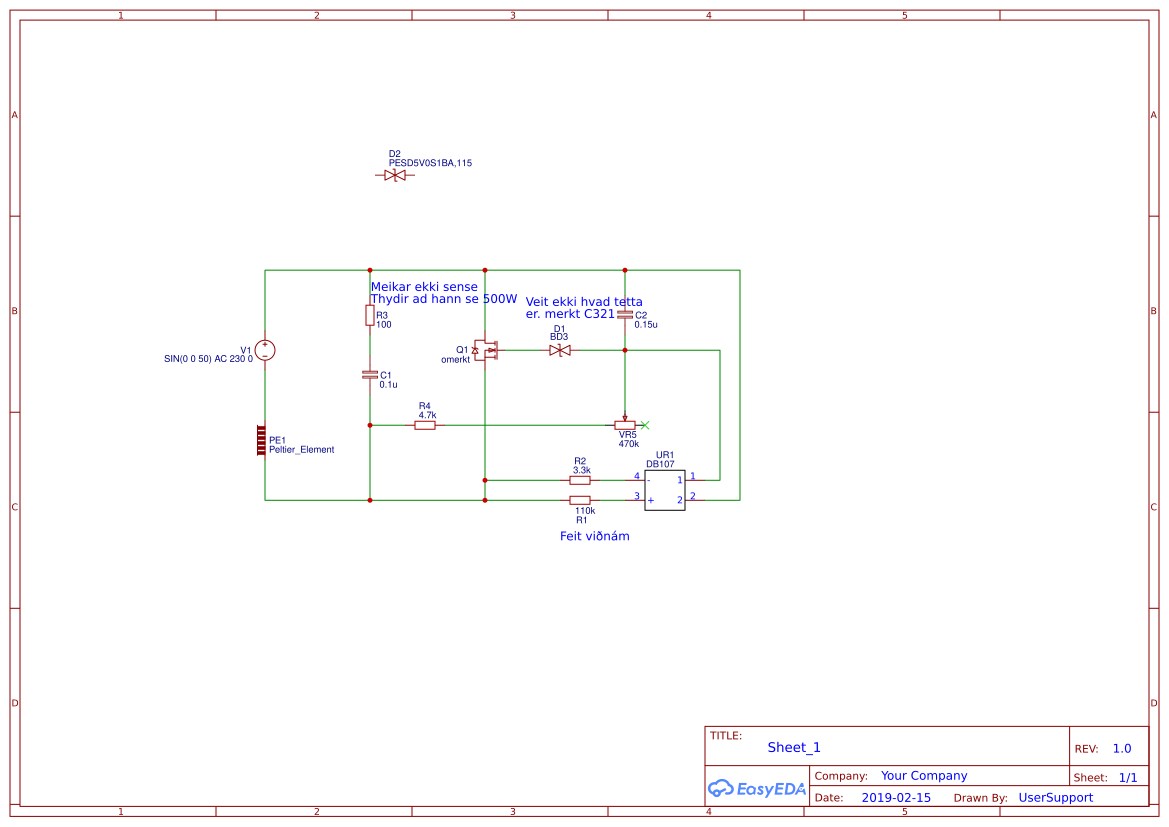Click the Drawn By UserSupport text
Screen dimensions: 1169x827
pyautogui.click(x=1056, y=797)
